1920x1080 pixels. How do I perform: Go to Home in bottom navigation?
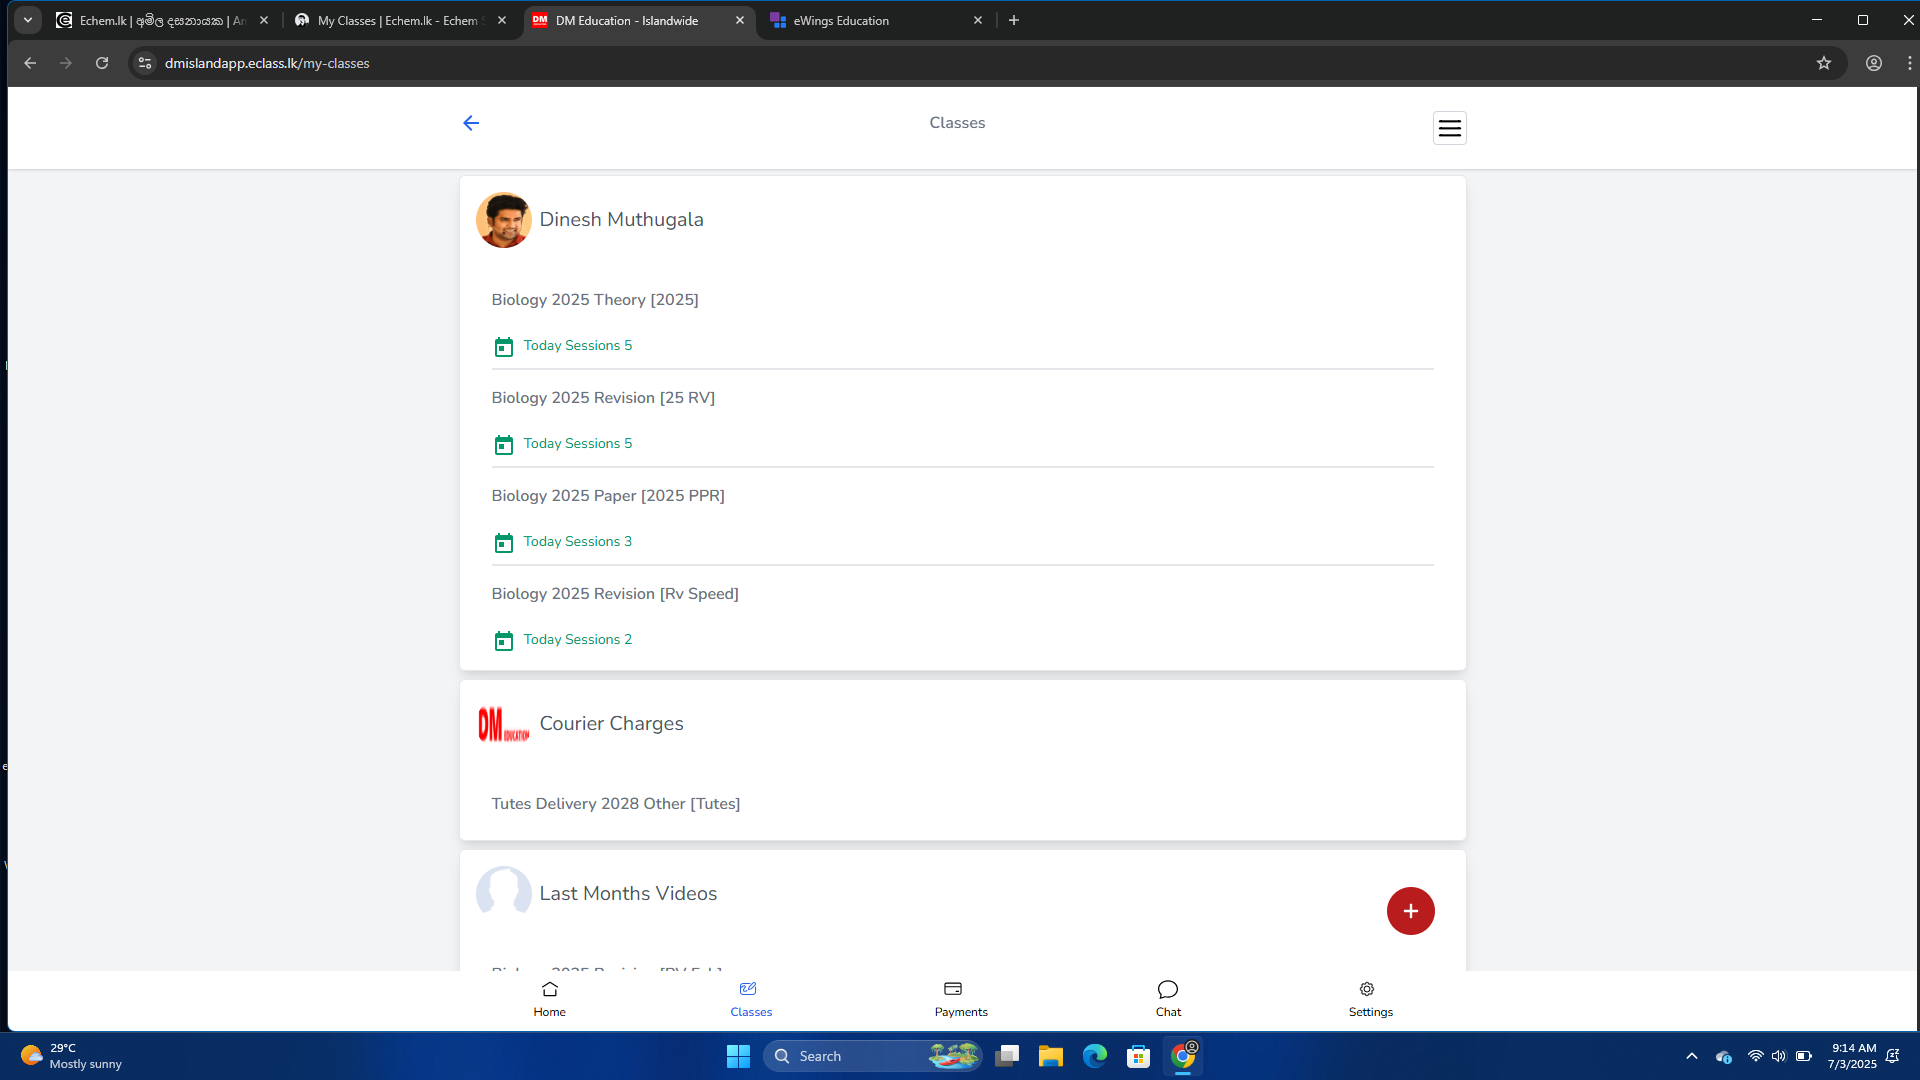(549, 999)
